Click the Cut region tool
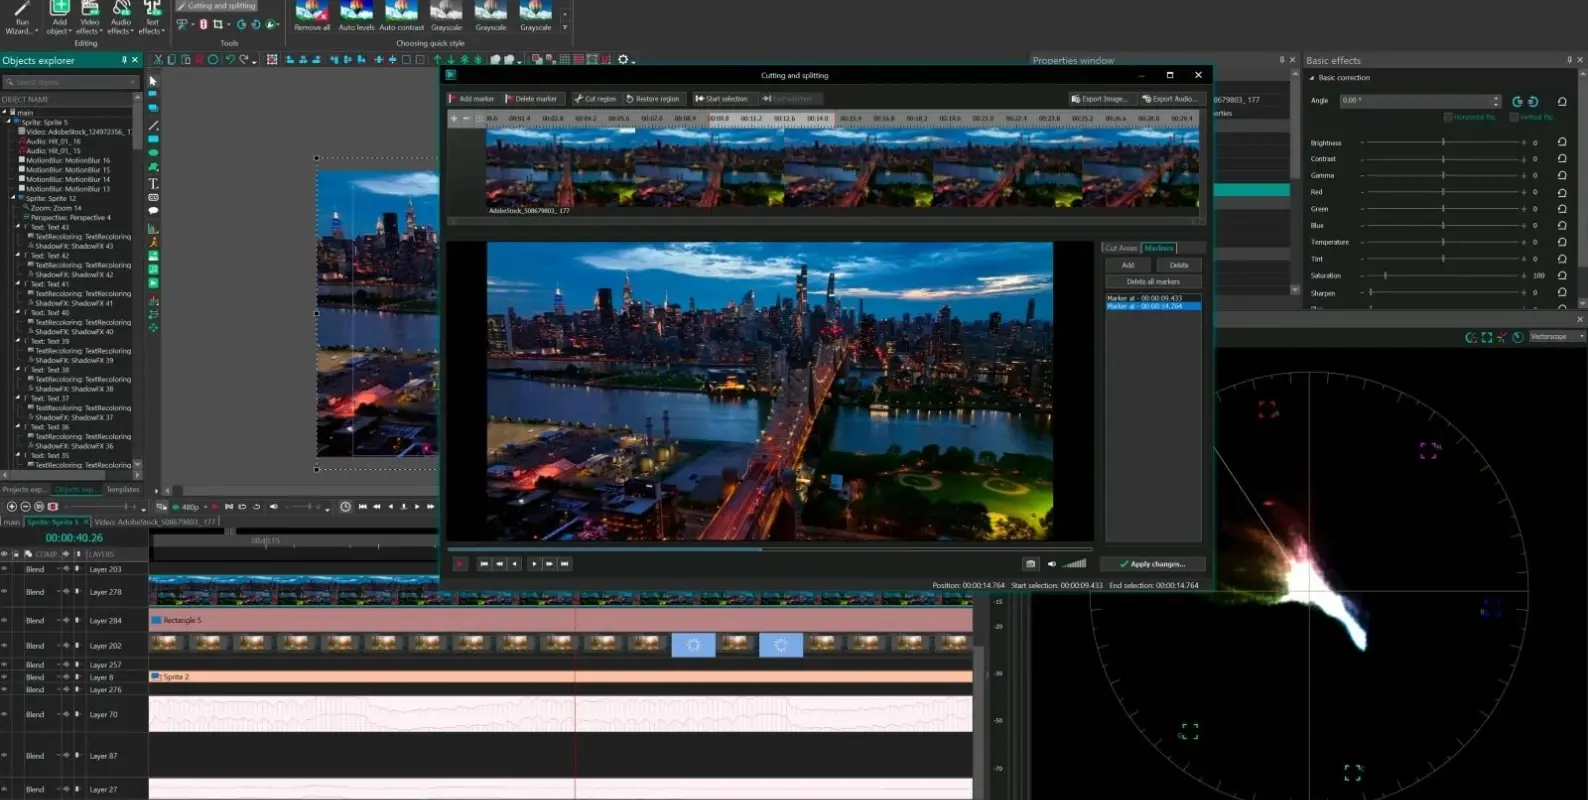The height and width of the screenshot is (800, 1588). pyautogui.click(x=595, y=99)
